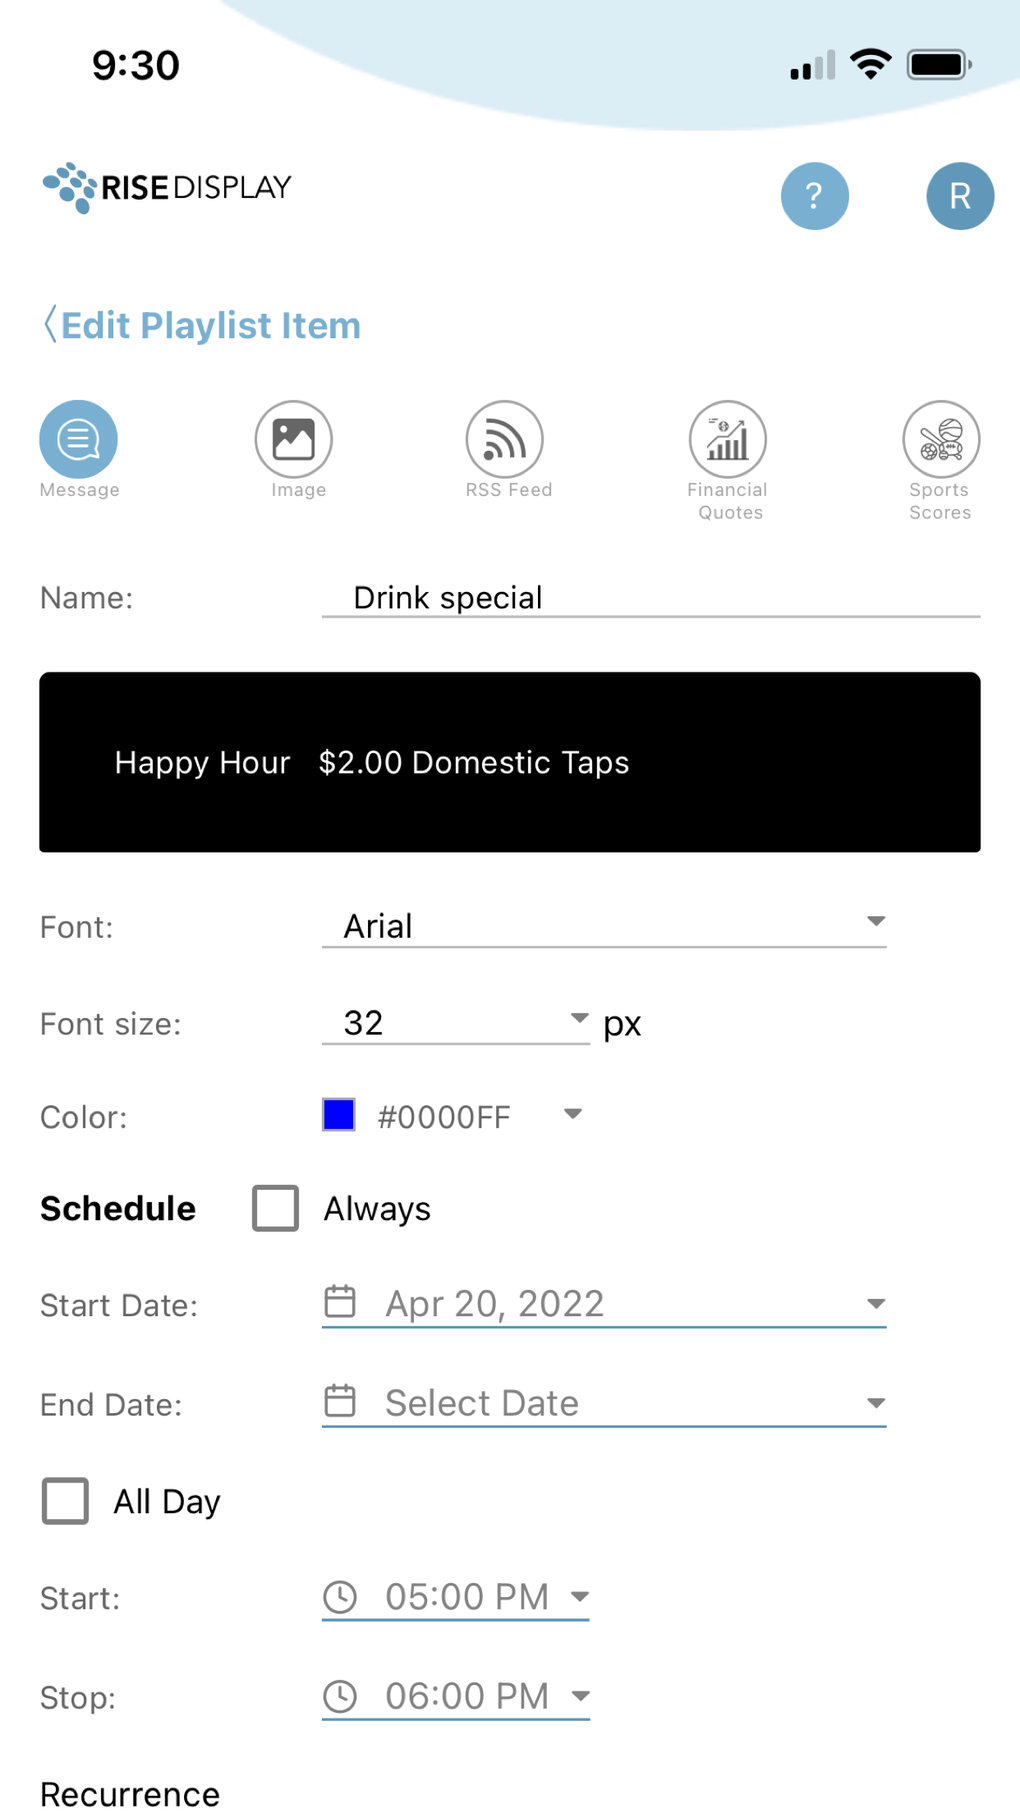This screenshot has height=1813, width=1020.
Task: Change the 05:00 PM start time
Action: point(466,1597)
